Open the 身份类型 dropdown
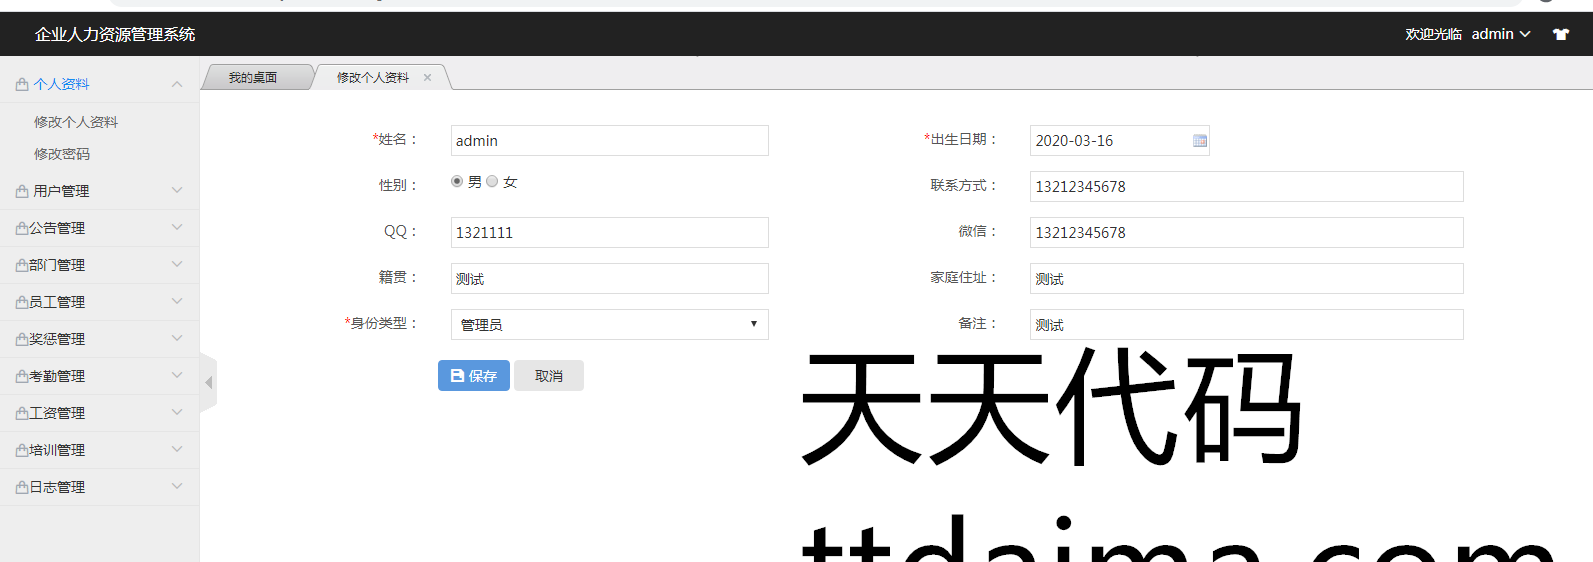1593x562 pixels. (x=609, y=325)
